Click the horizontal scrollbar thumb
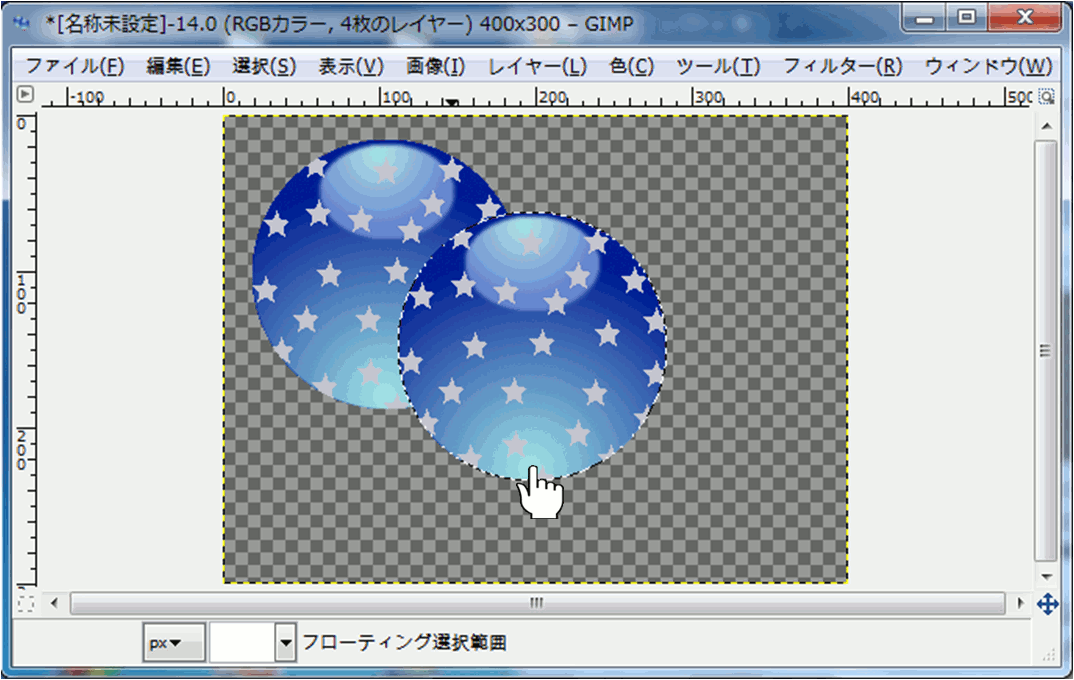This screenshot has width=1074, height=680. (x=537, y=603)
